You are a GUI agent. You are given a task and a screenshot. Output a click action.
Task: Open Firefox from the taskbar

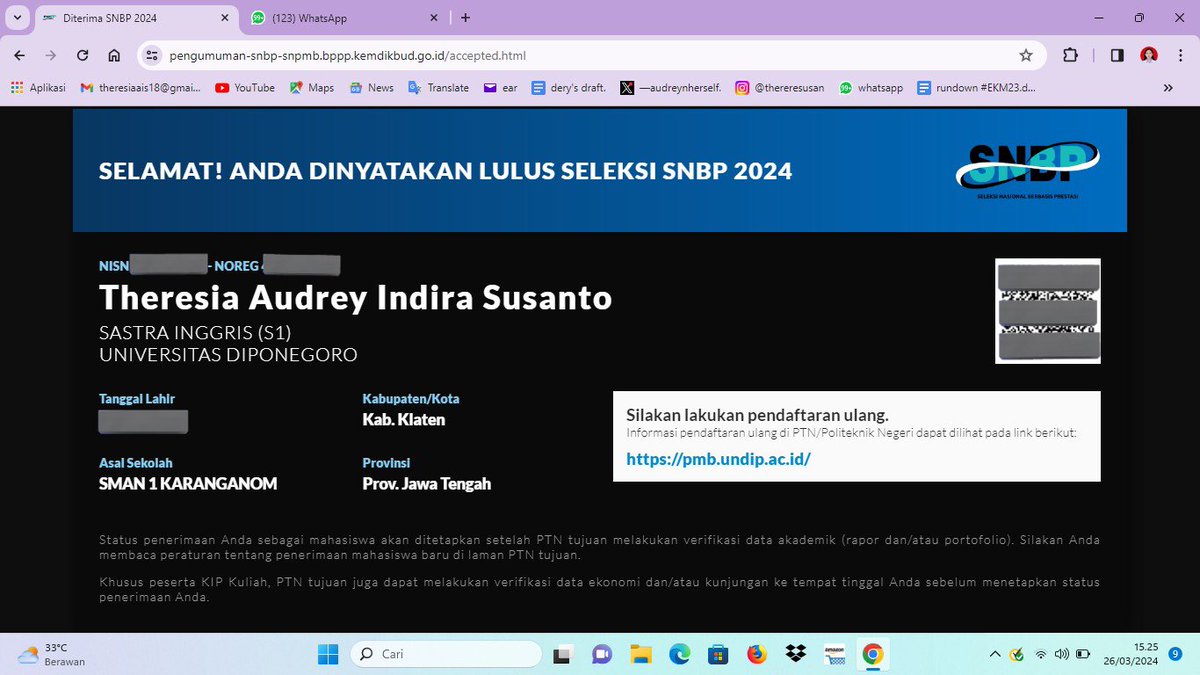coord(757,655)
